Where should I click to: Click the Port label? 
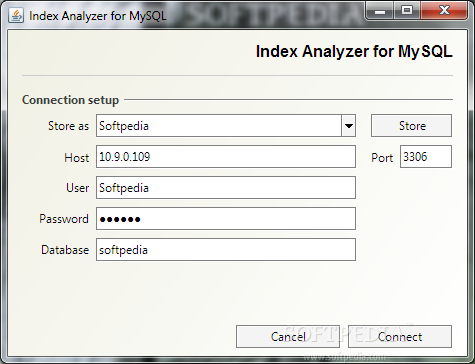[x=382, y=157]
